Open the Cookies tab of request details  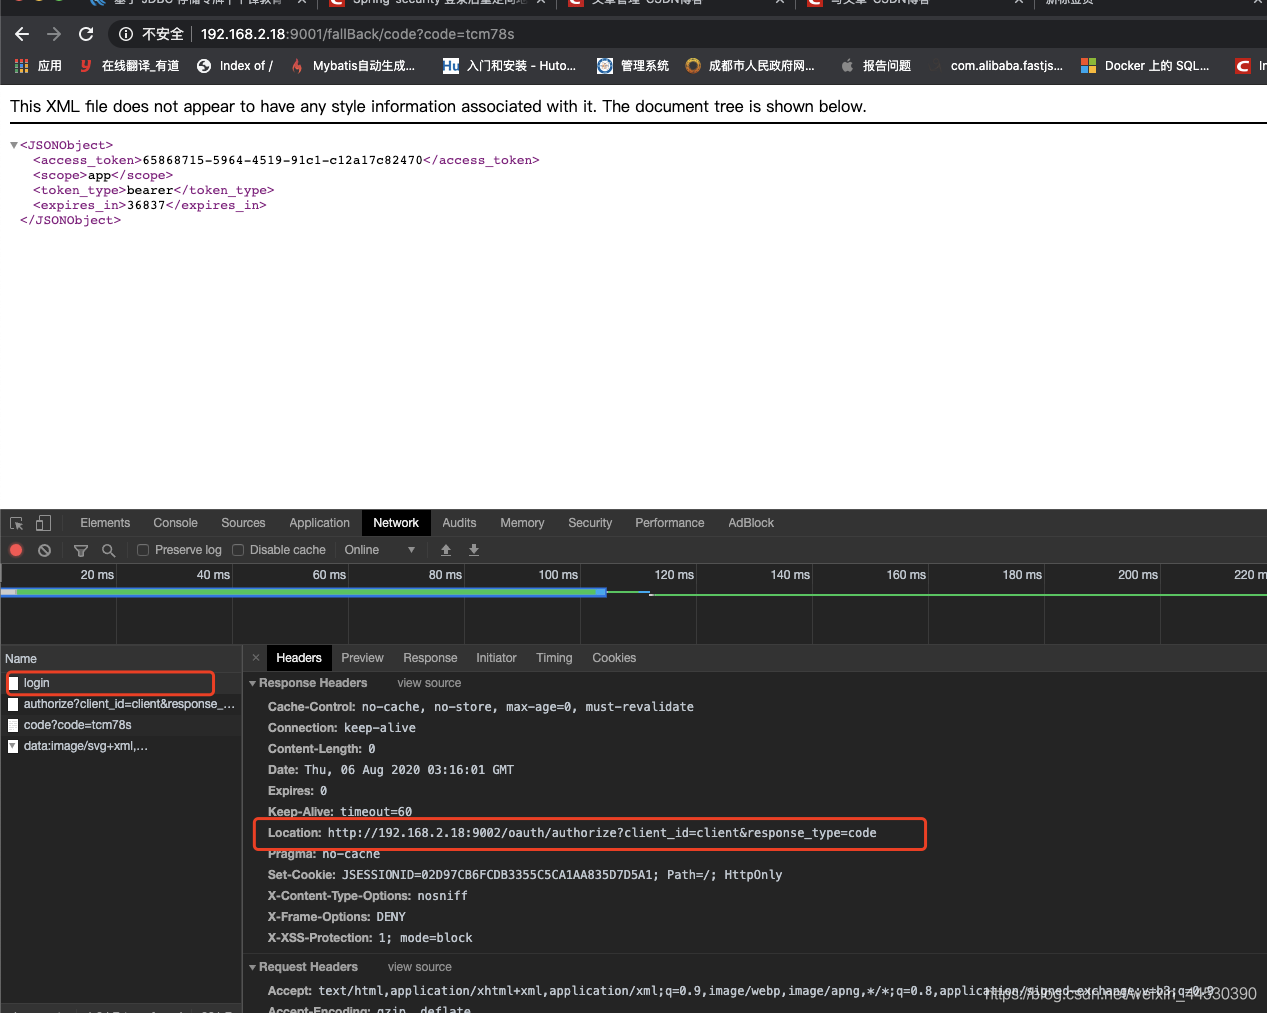(x=614, y=658)
